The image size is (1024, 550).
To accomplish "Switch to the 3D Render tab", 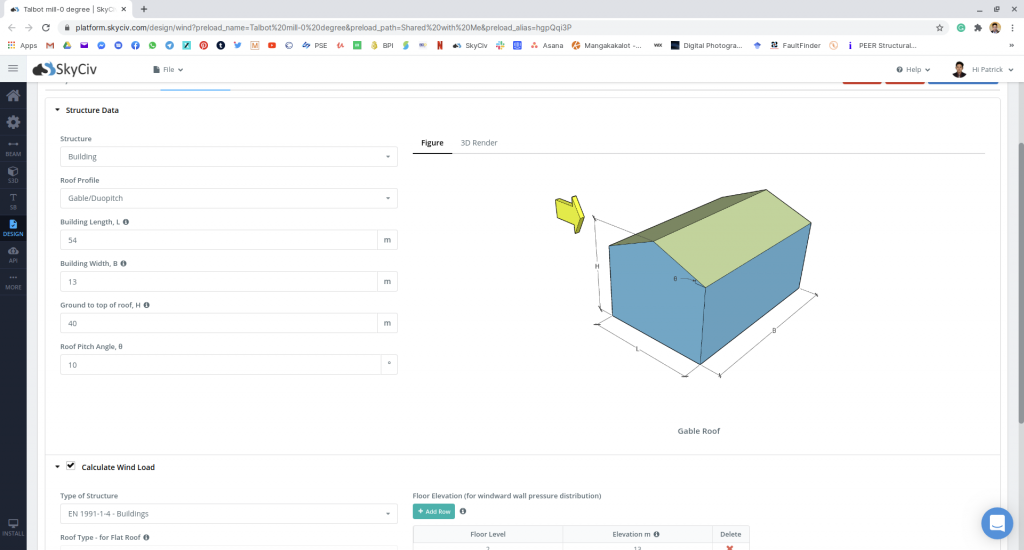I will tap(478, 143).
